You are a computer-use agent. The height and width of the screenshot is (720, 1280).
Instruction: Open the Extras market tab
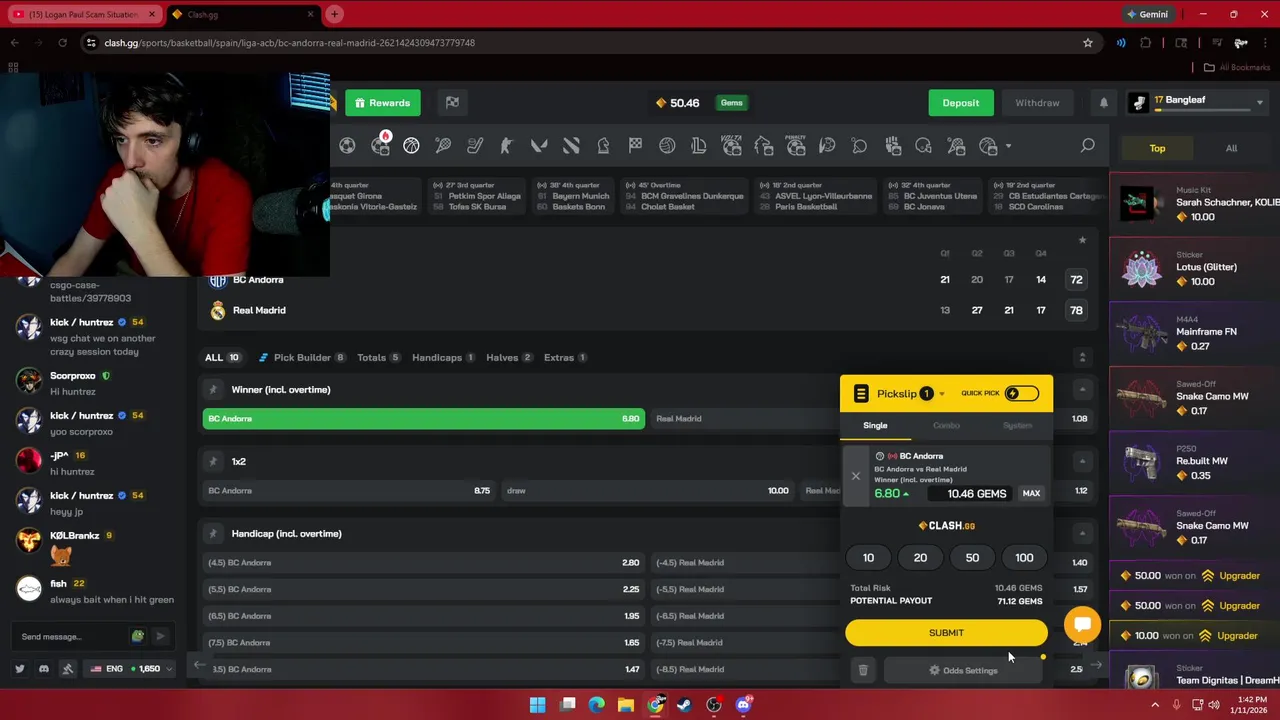566,357
